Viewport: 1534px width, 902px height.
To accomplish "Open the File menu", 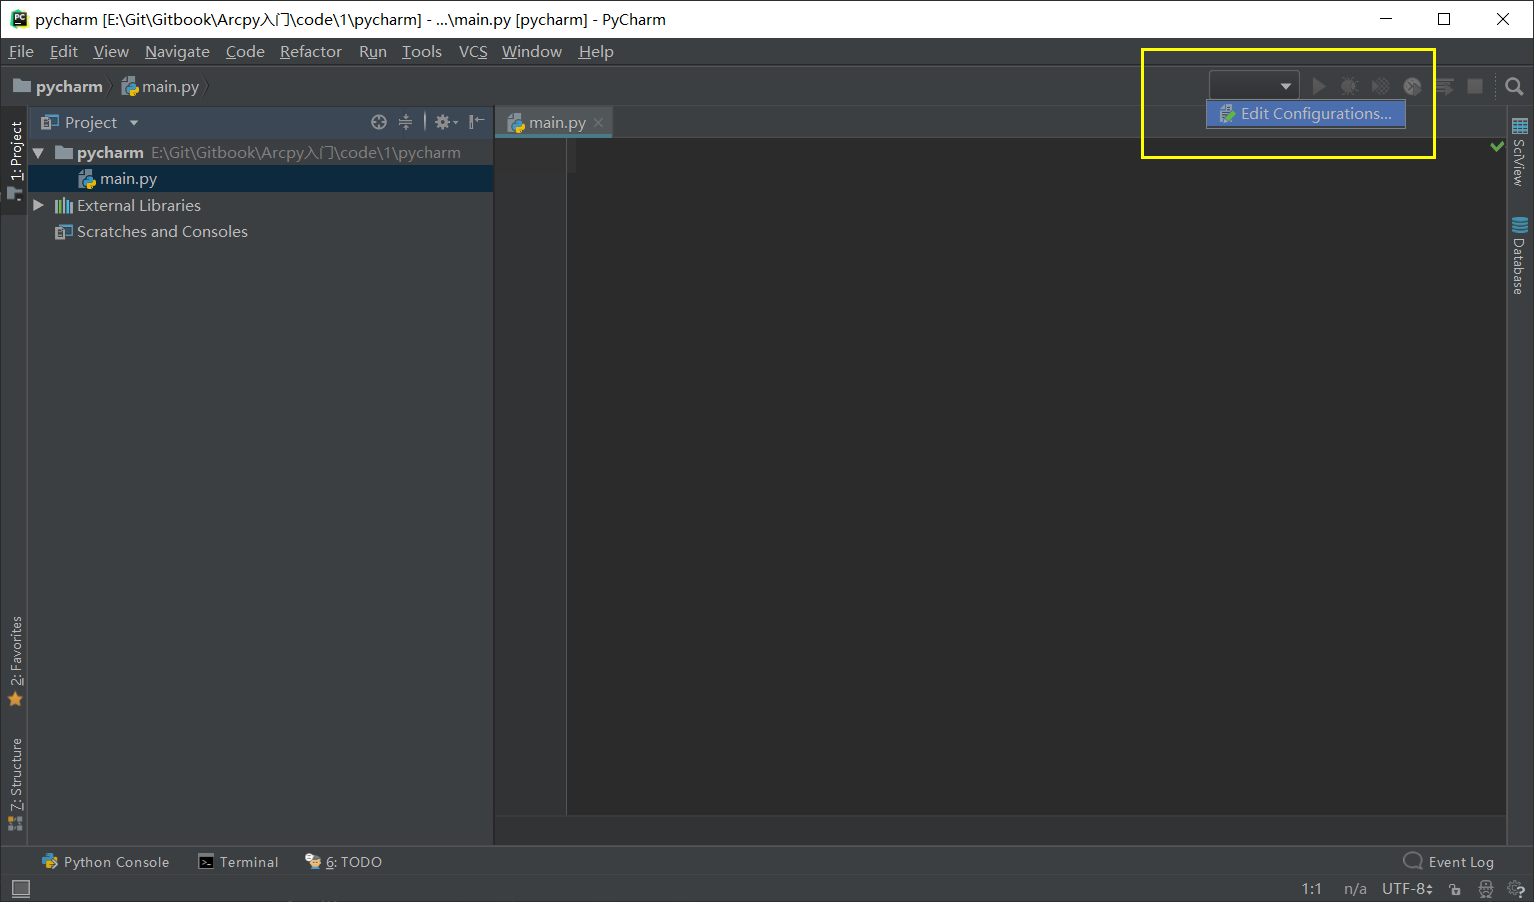I will tap(21, 52).
